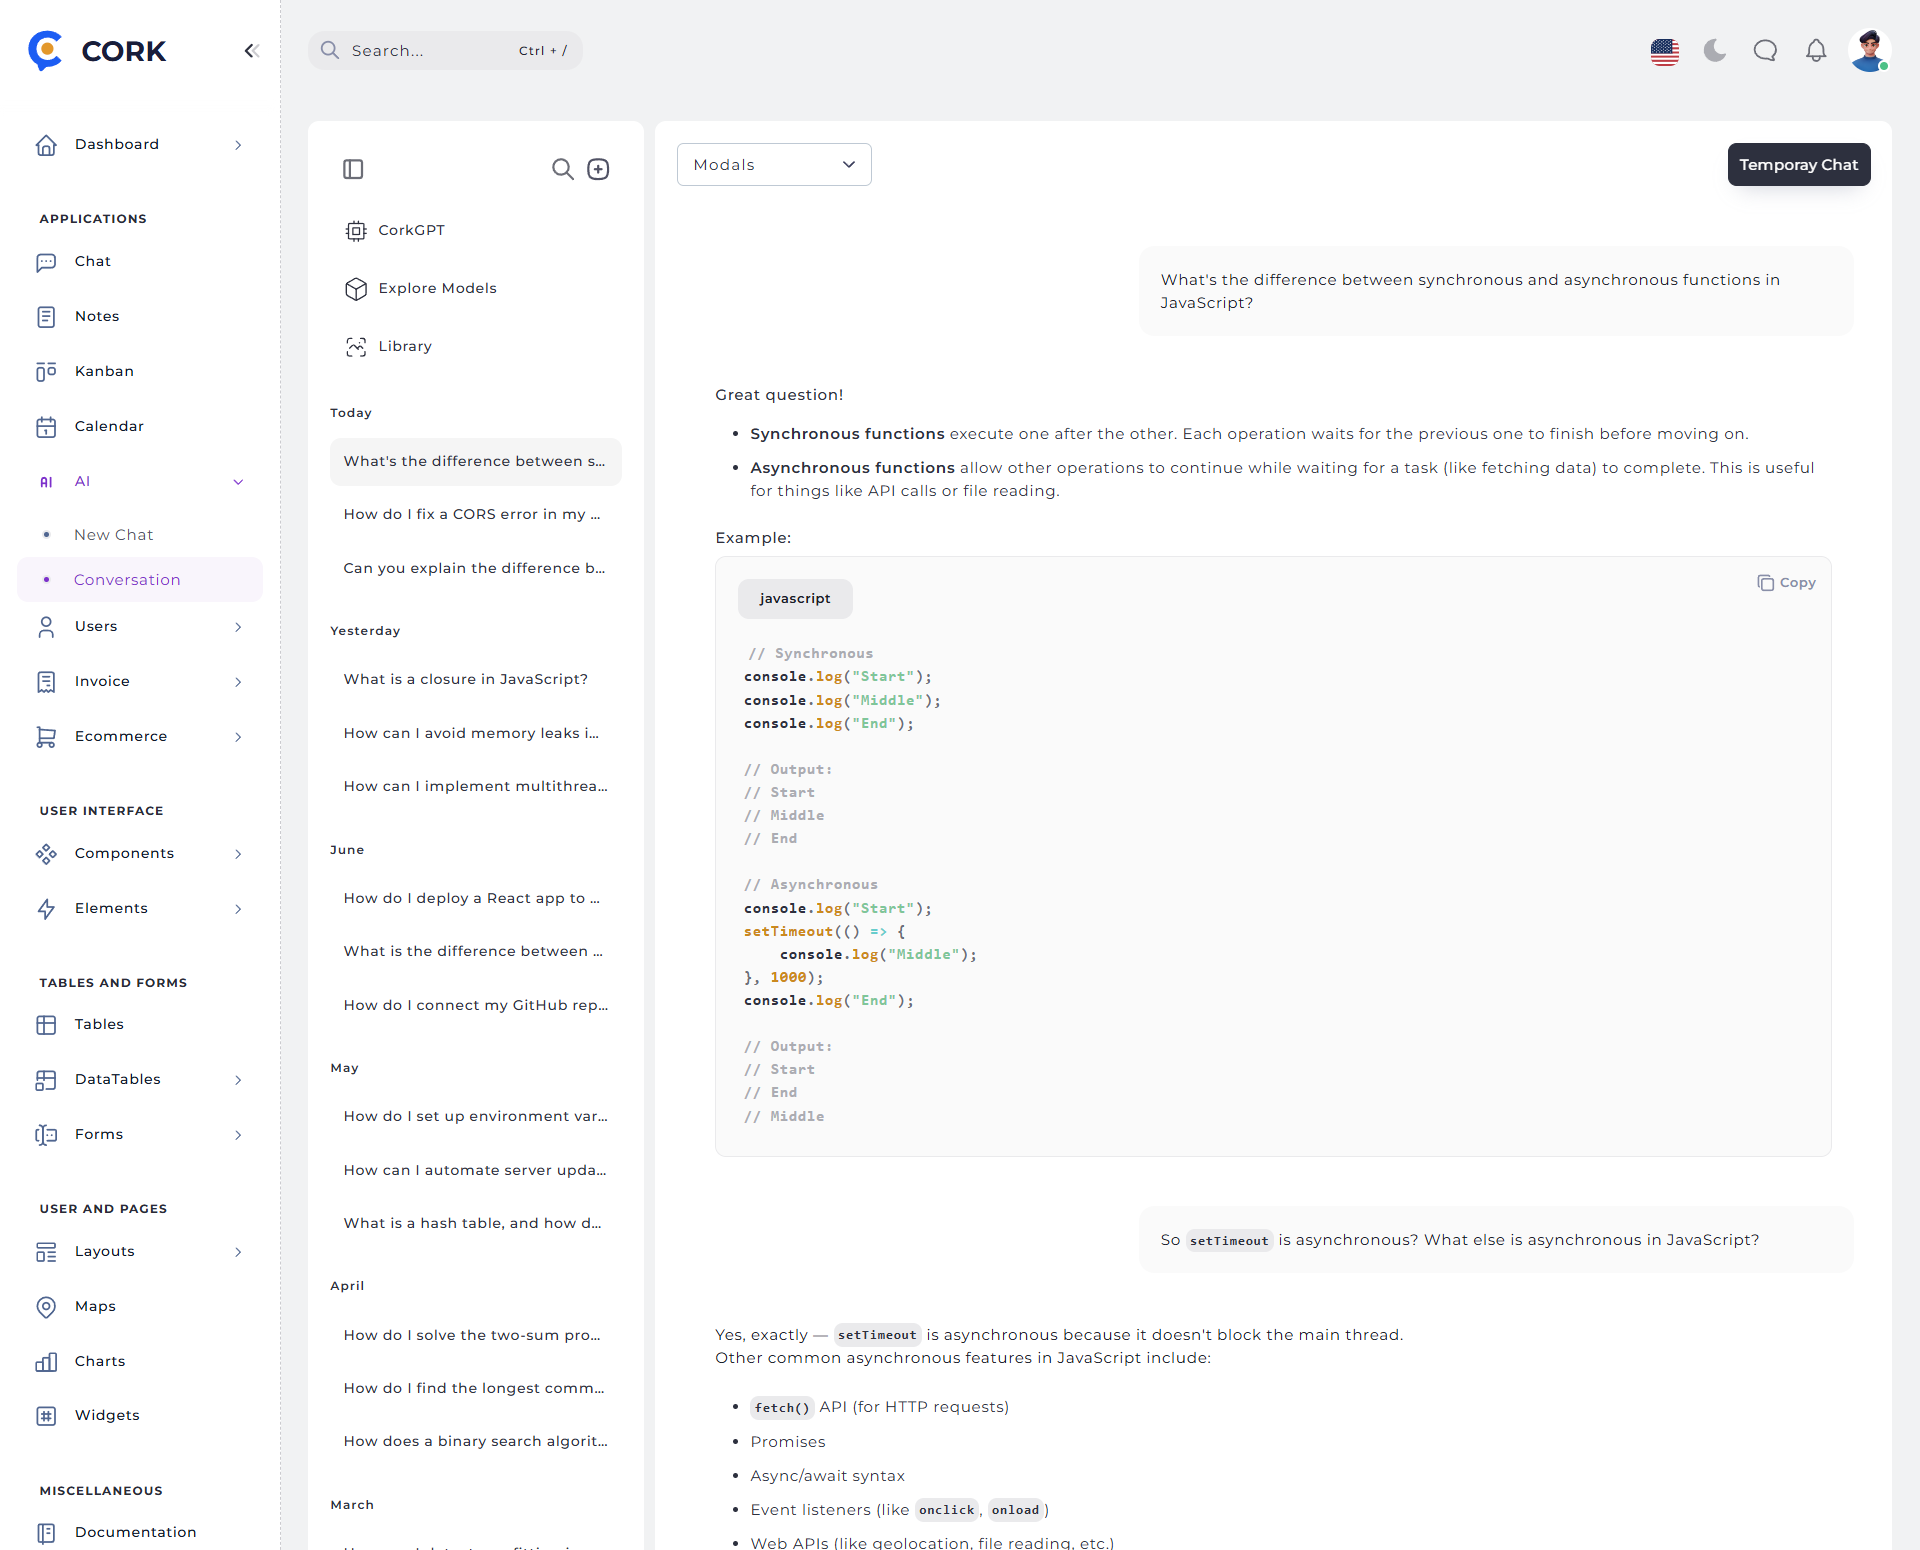Start a new chat with plus icon
The height and width of the screenshot is (1550, 1920).
598,169
